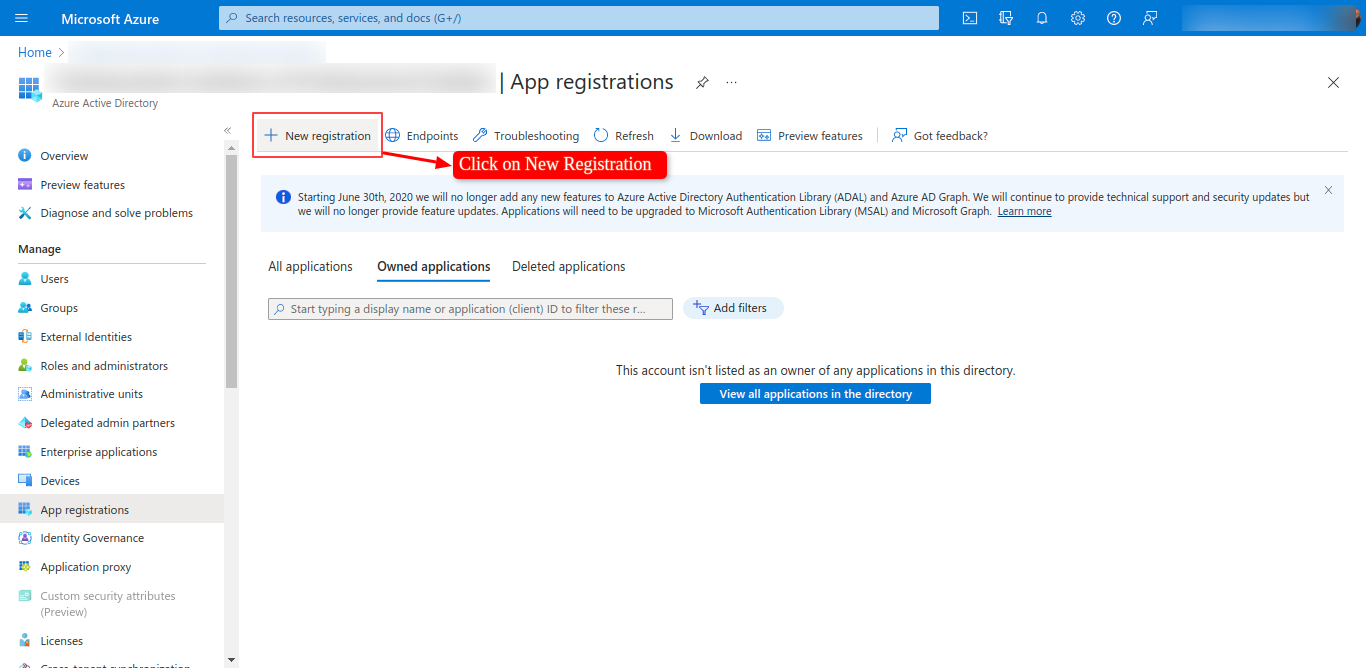Open portal settings gear

click(1077, 18)
